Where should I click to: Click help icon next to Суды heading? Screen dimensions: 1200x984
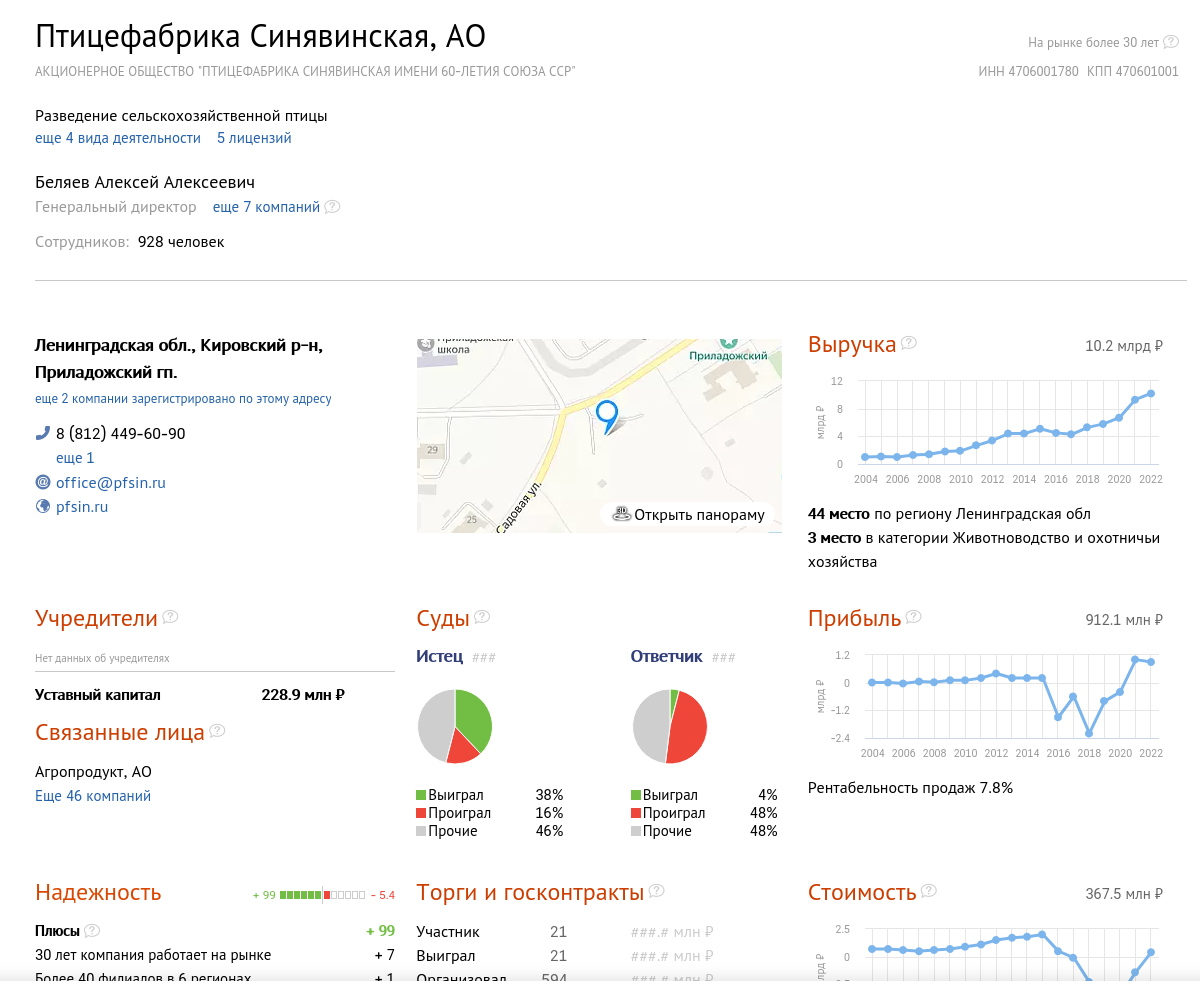482,617
